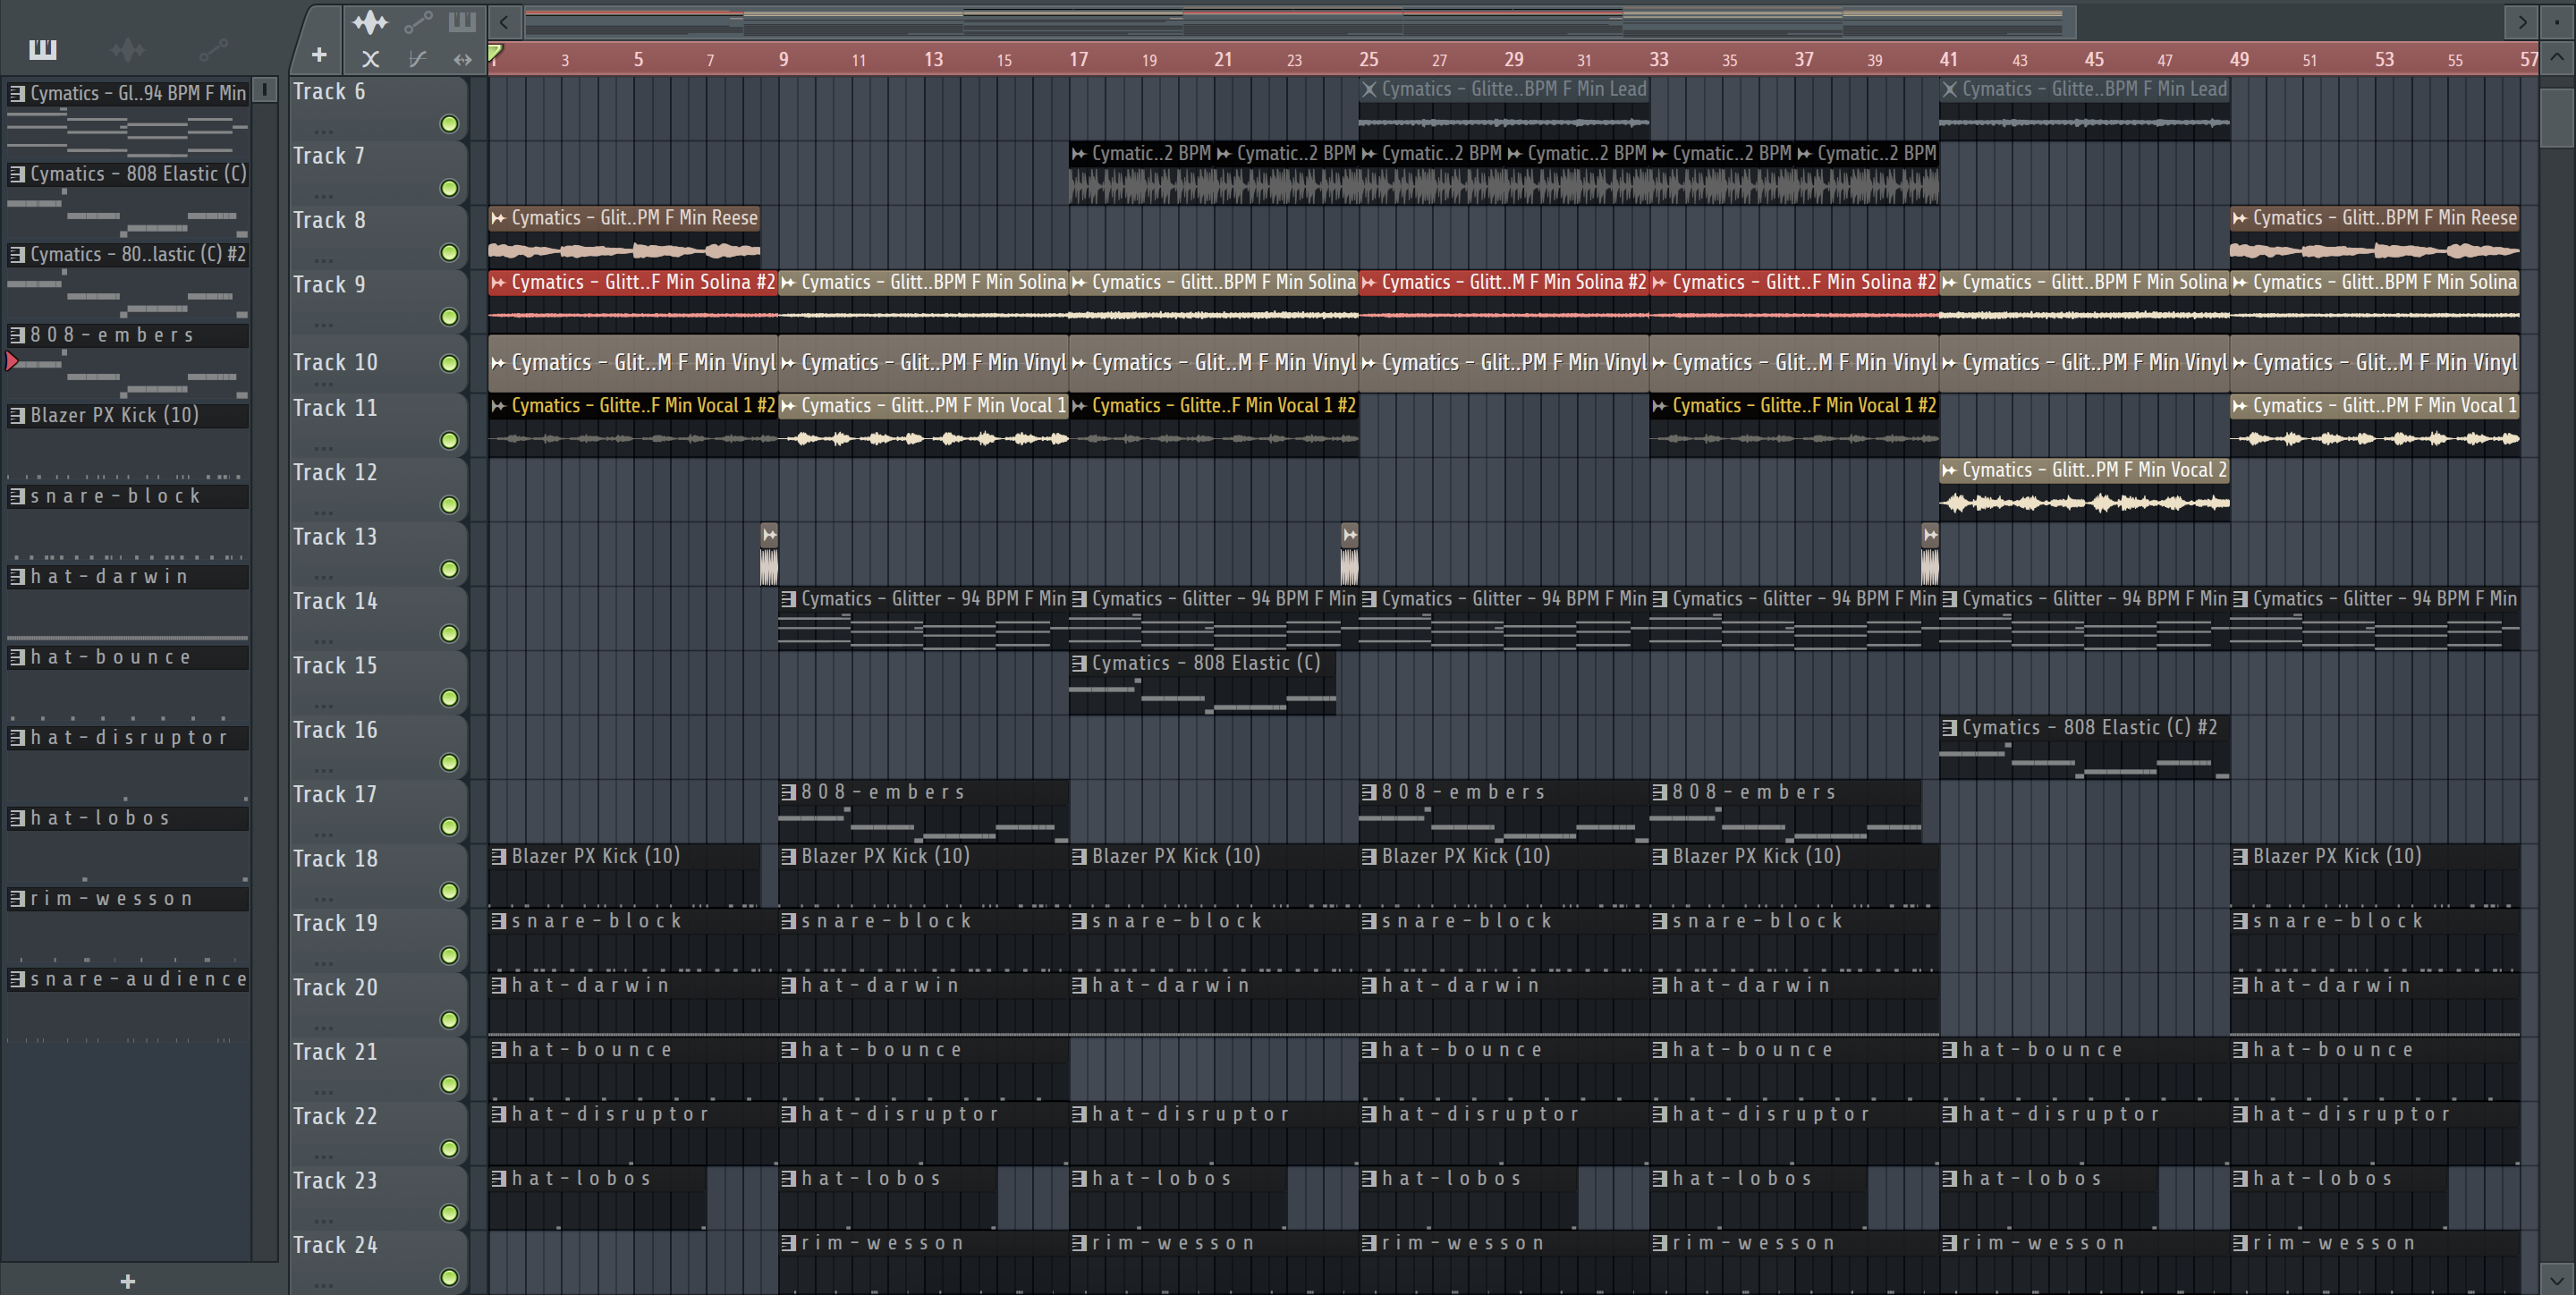Click the pattern icon of hat - lobos in the picker
The image size is (2576, 1295).
(17, 818)
